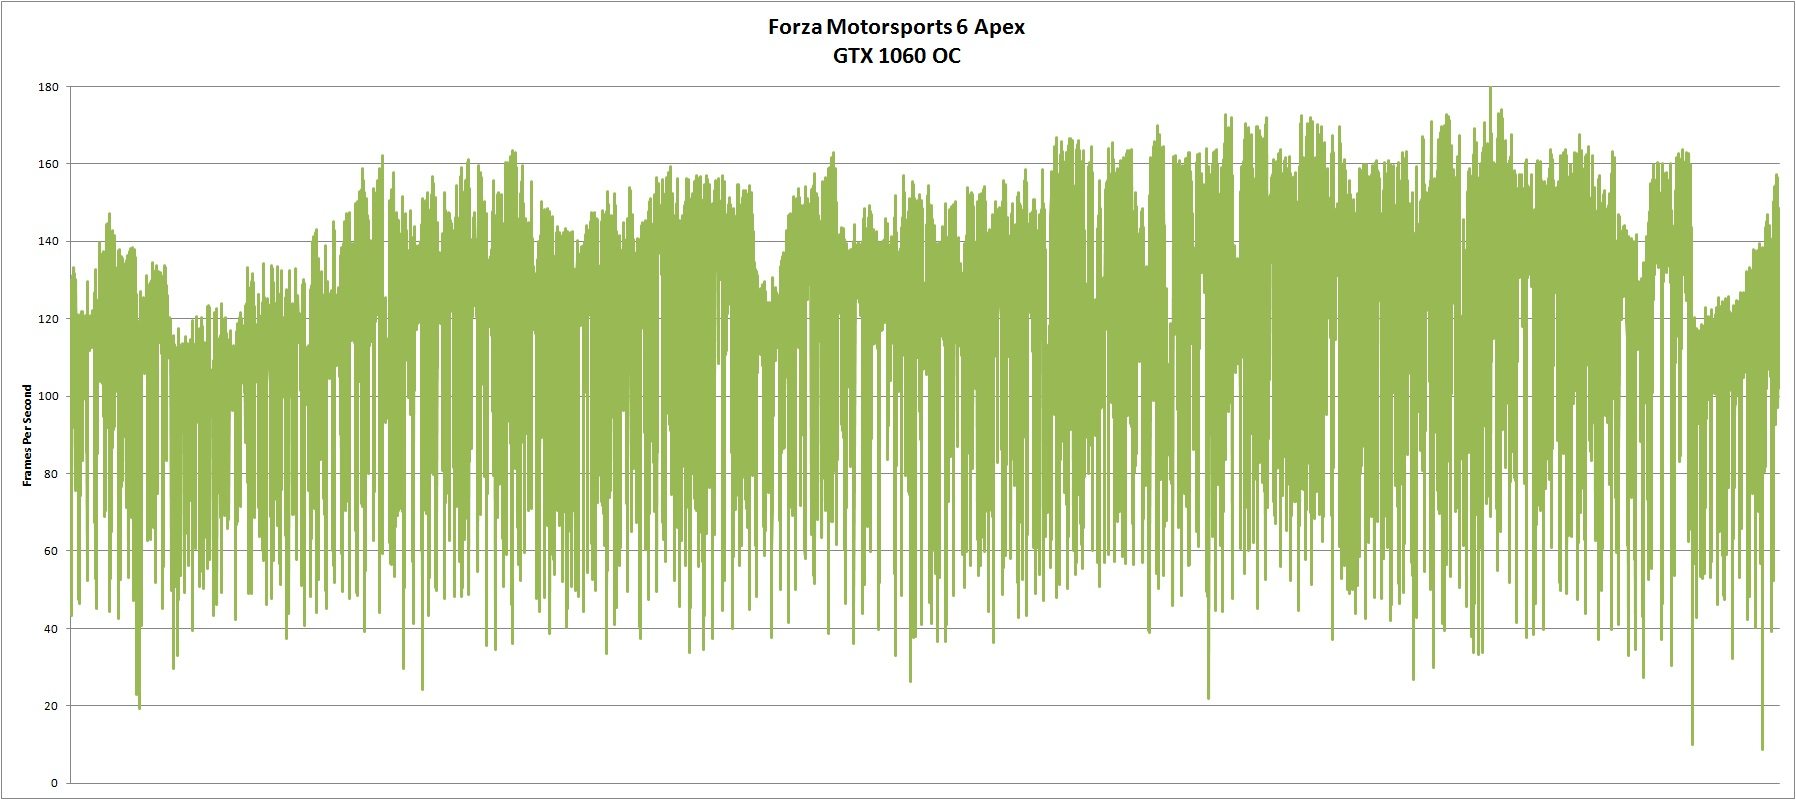This screenshot has height=800, width=1796.
Task: Click the y-axis value 40
Action: pos(52,629)
